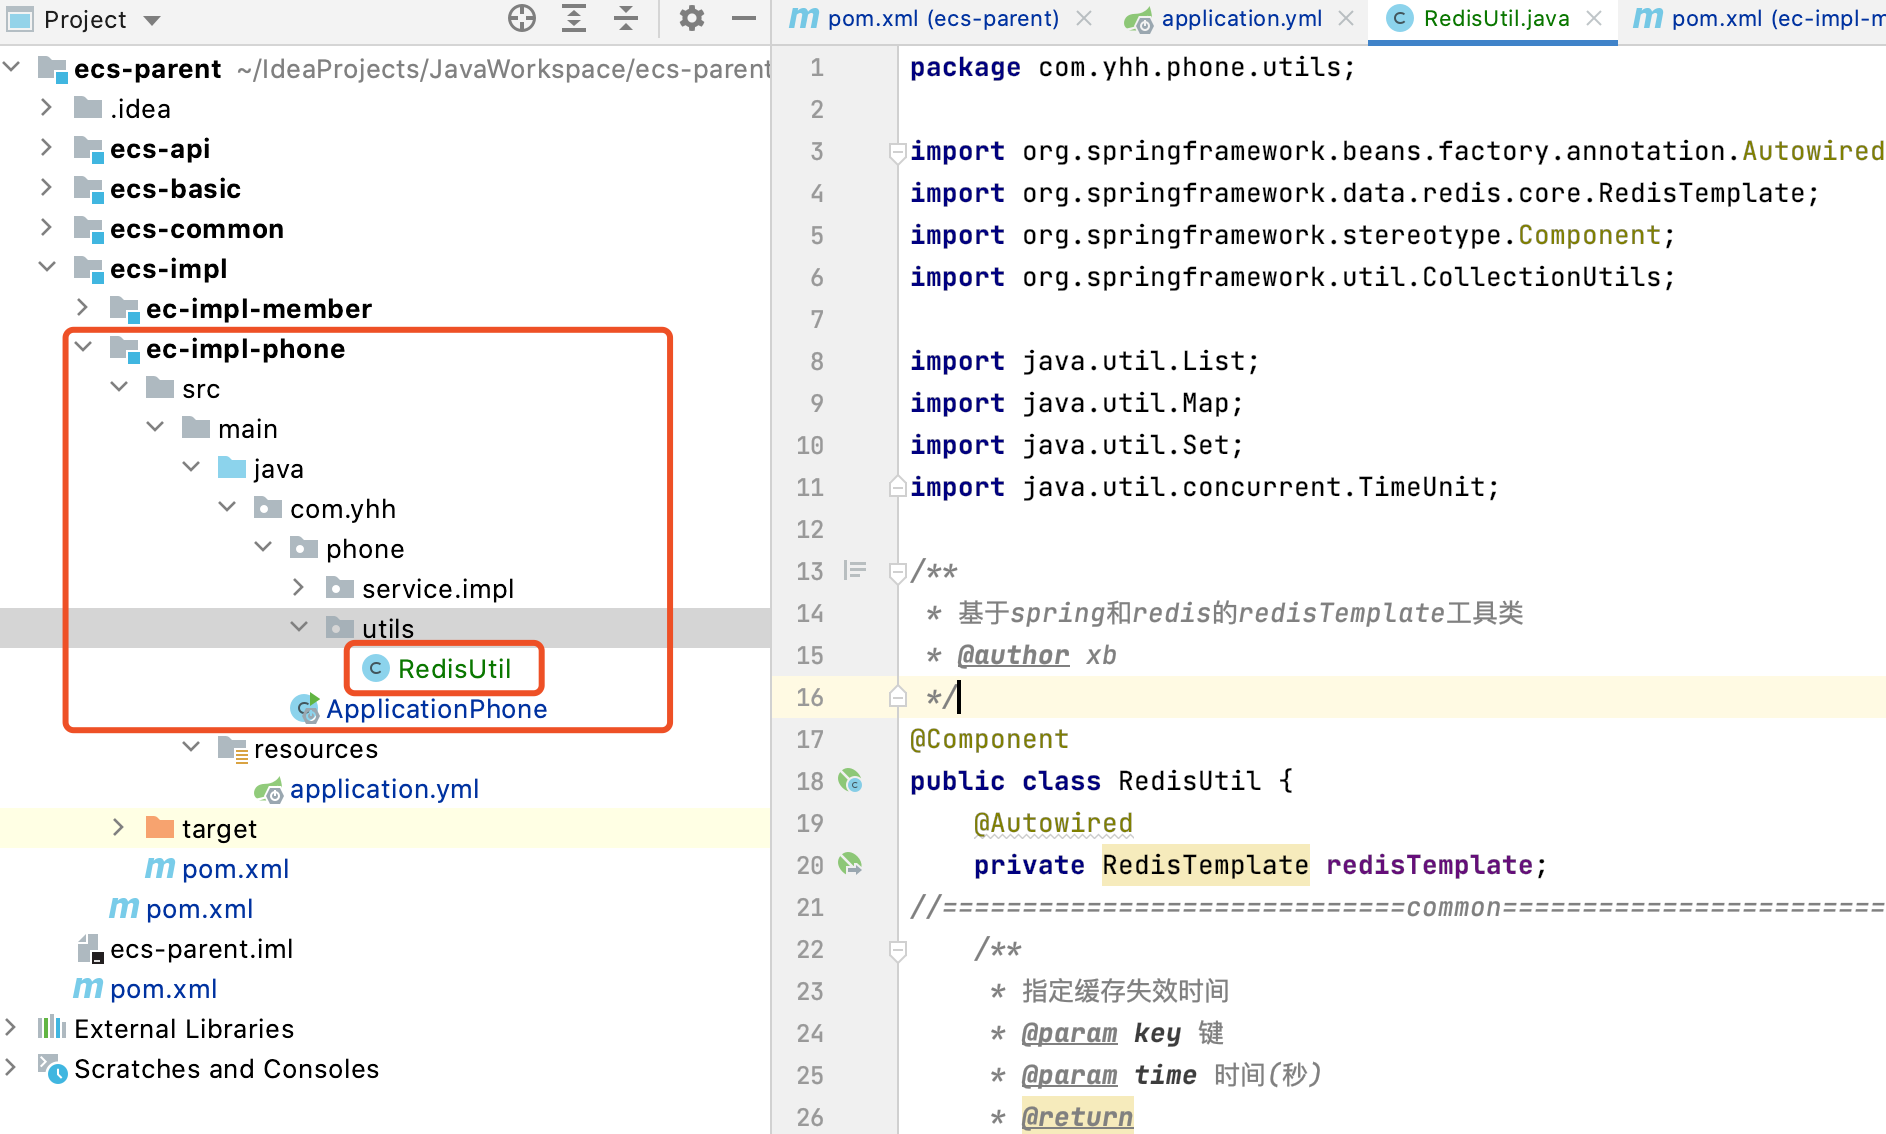Click @Component annotation on line 17
This screenshot has height=1134, width=1886.
(x=989, y=739)
